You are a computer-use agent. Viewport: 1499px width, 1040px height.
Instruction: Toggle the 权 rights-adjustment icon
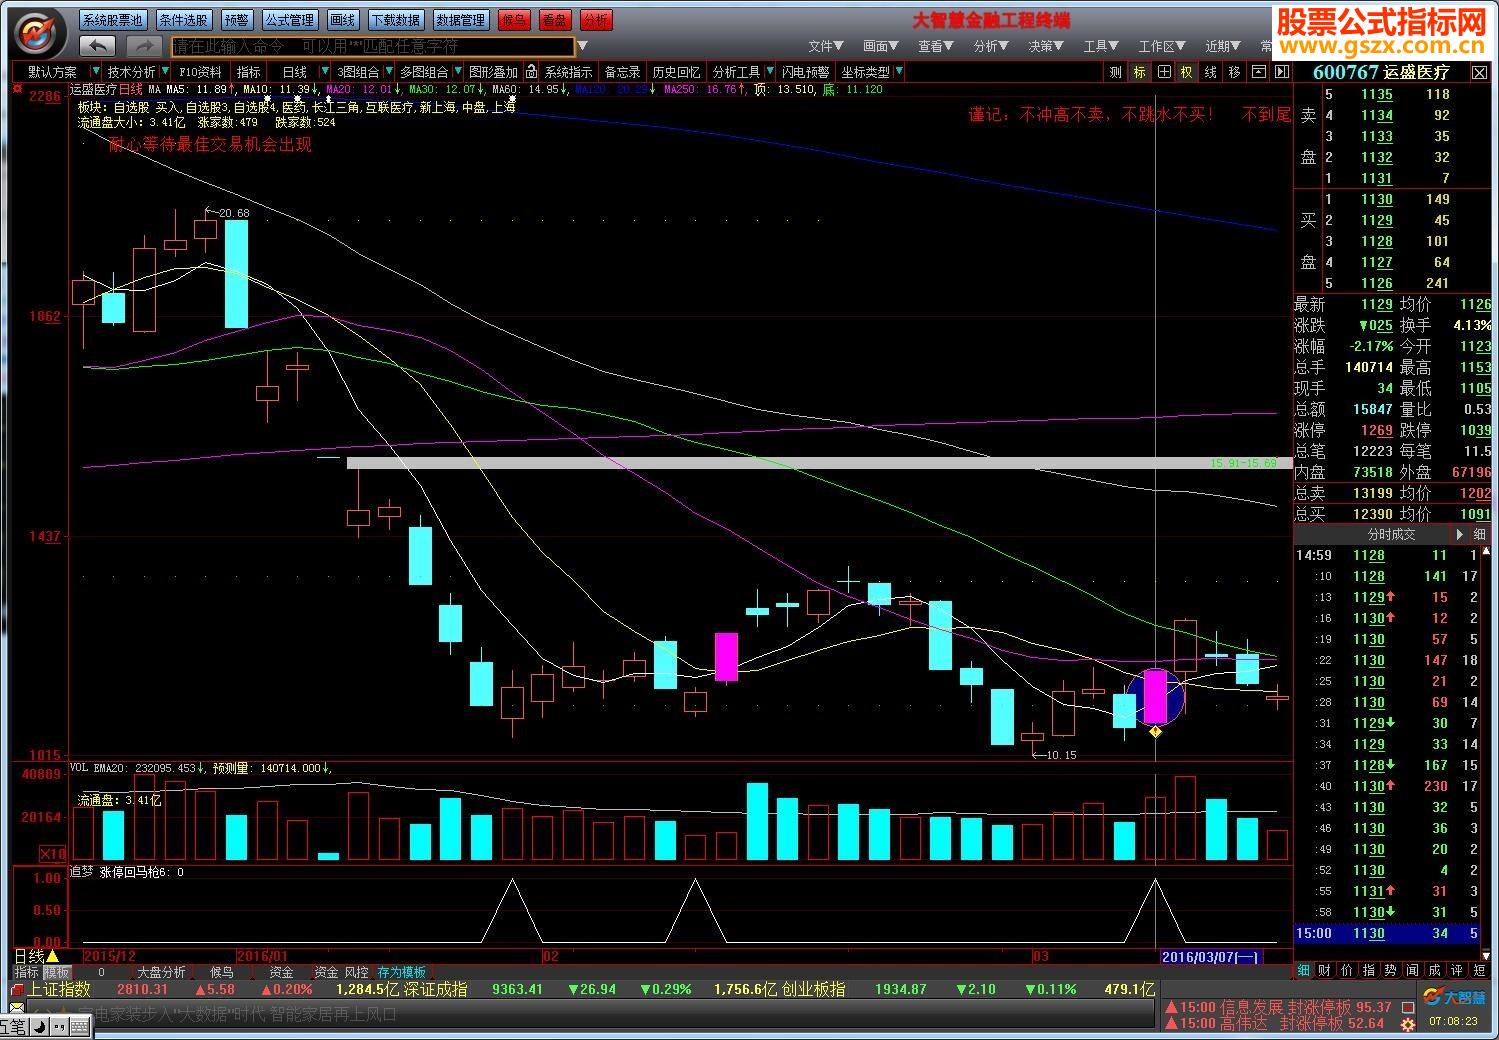coord(1187,72)
